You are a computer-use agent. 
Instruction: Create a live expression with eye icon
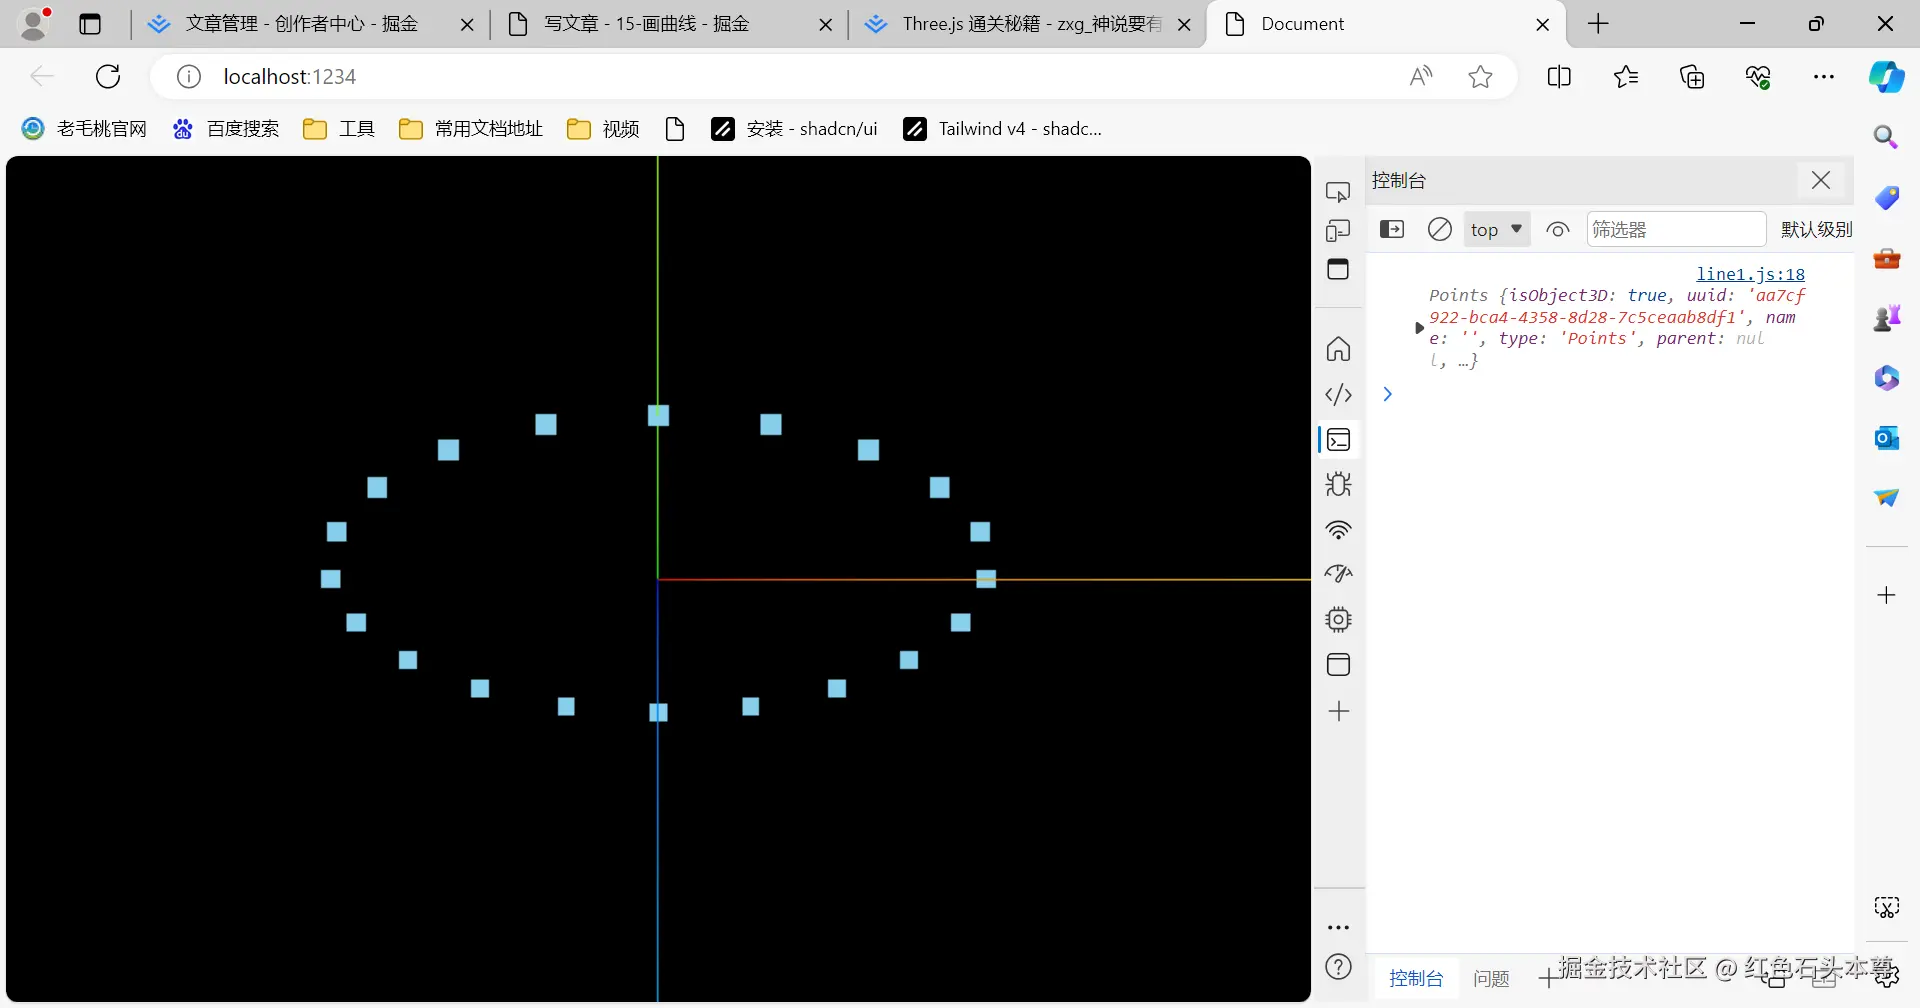(x=1558, y=230)
